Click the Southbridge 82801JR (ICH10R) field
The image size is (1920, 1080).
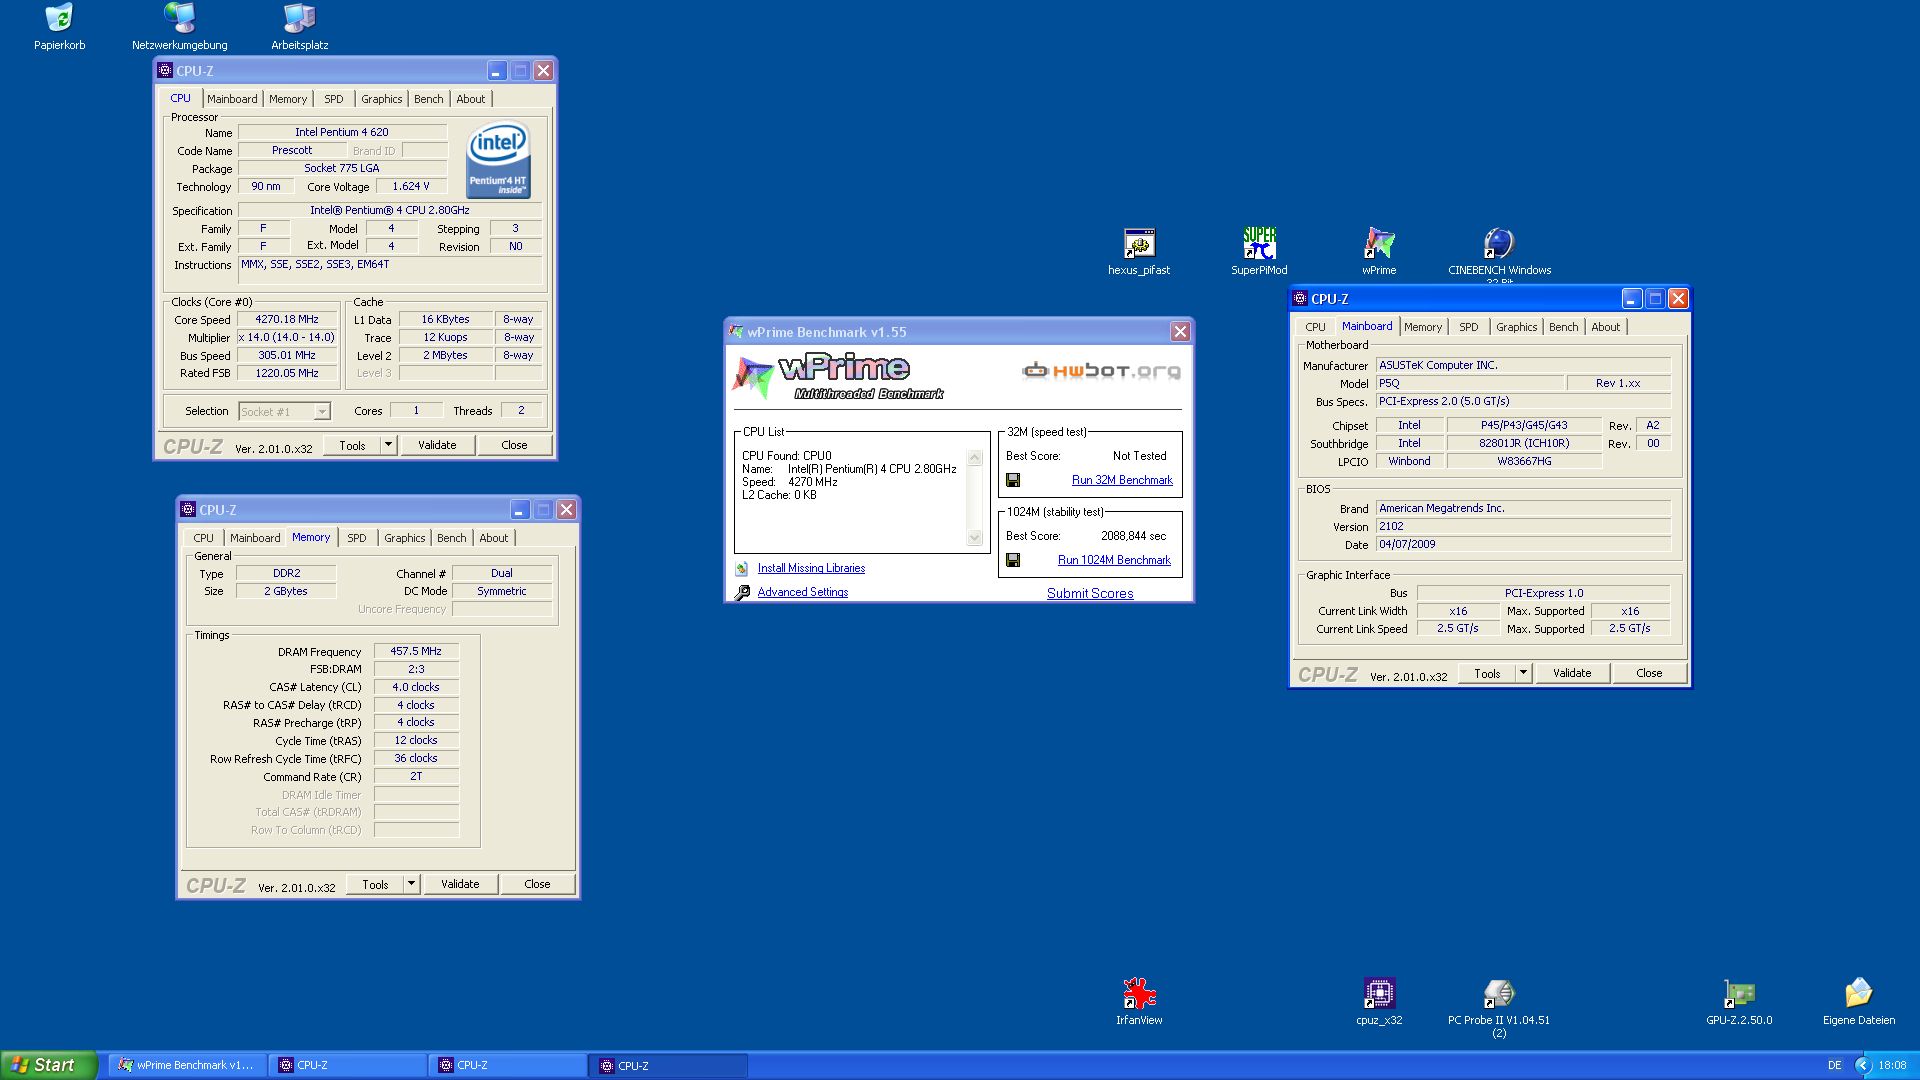pyautogui.click(x=1524, y=443)
